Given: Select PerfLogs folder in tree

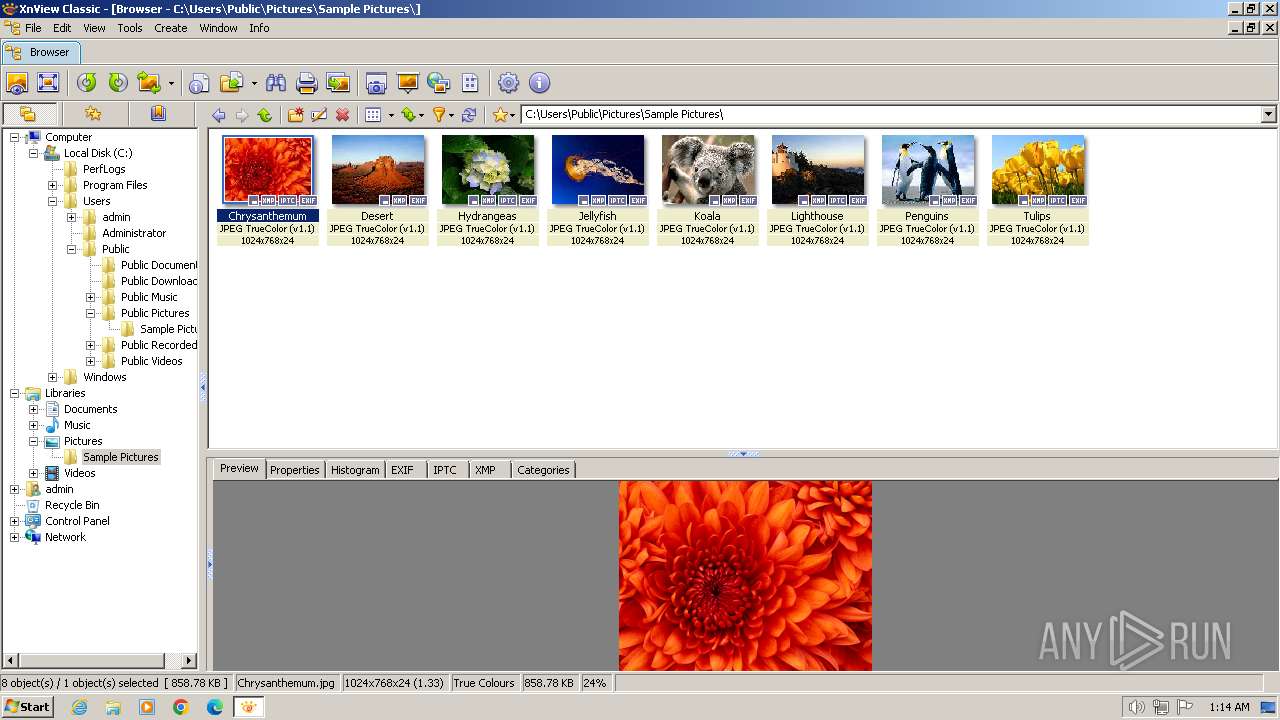Looking at the screenshot, I should [104, 169].
